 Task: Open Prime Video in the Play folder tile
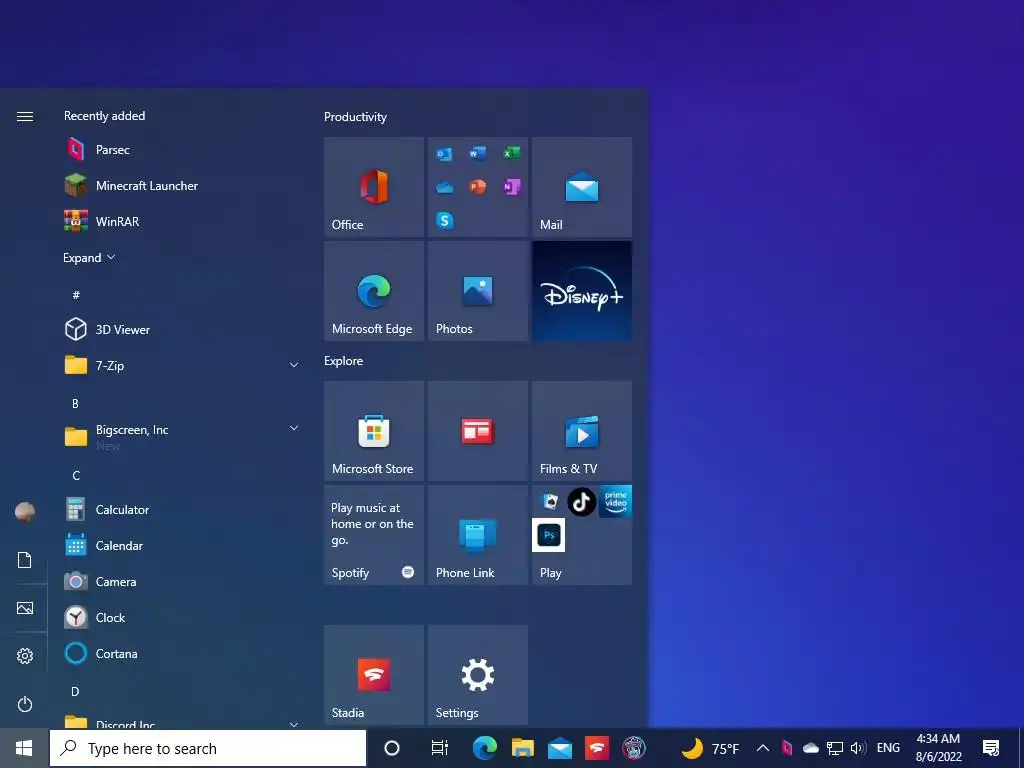point(615,502)
